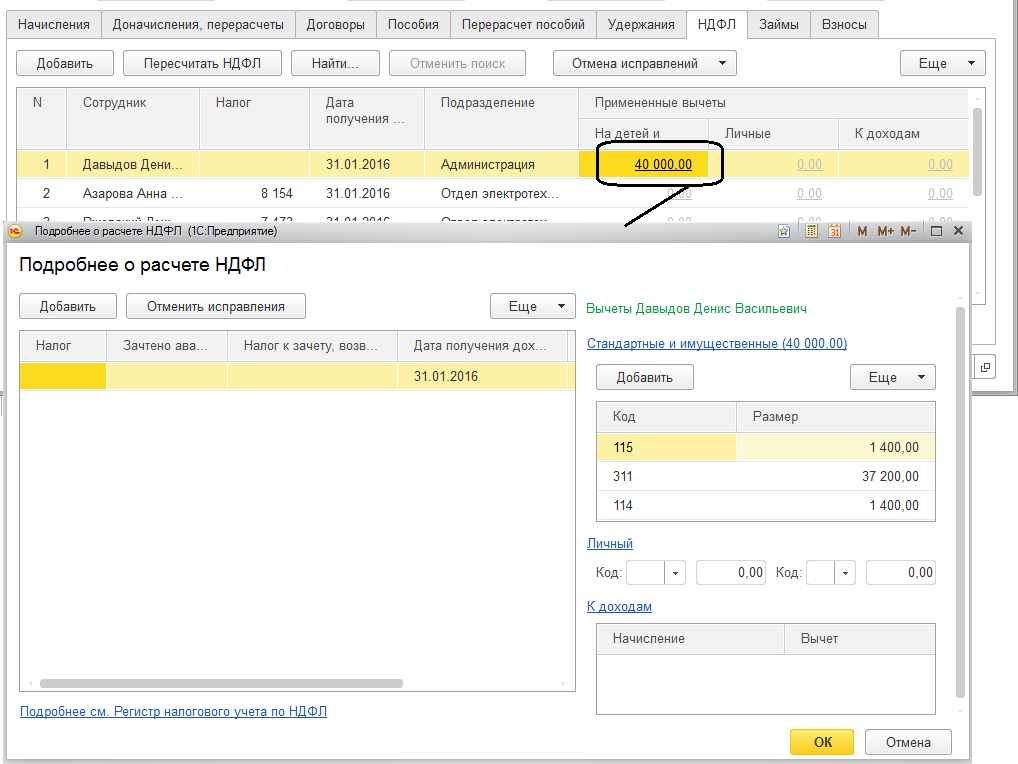Click the M memory store icon

[x=862, y=231]
